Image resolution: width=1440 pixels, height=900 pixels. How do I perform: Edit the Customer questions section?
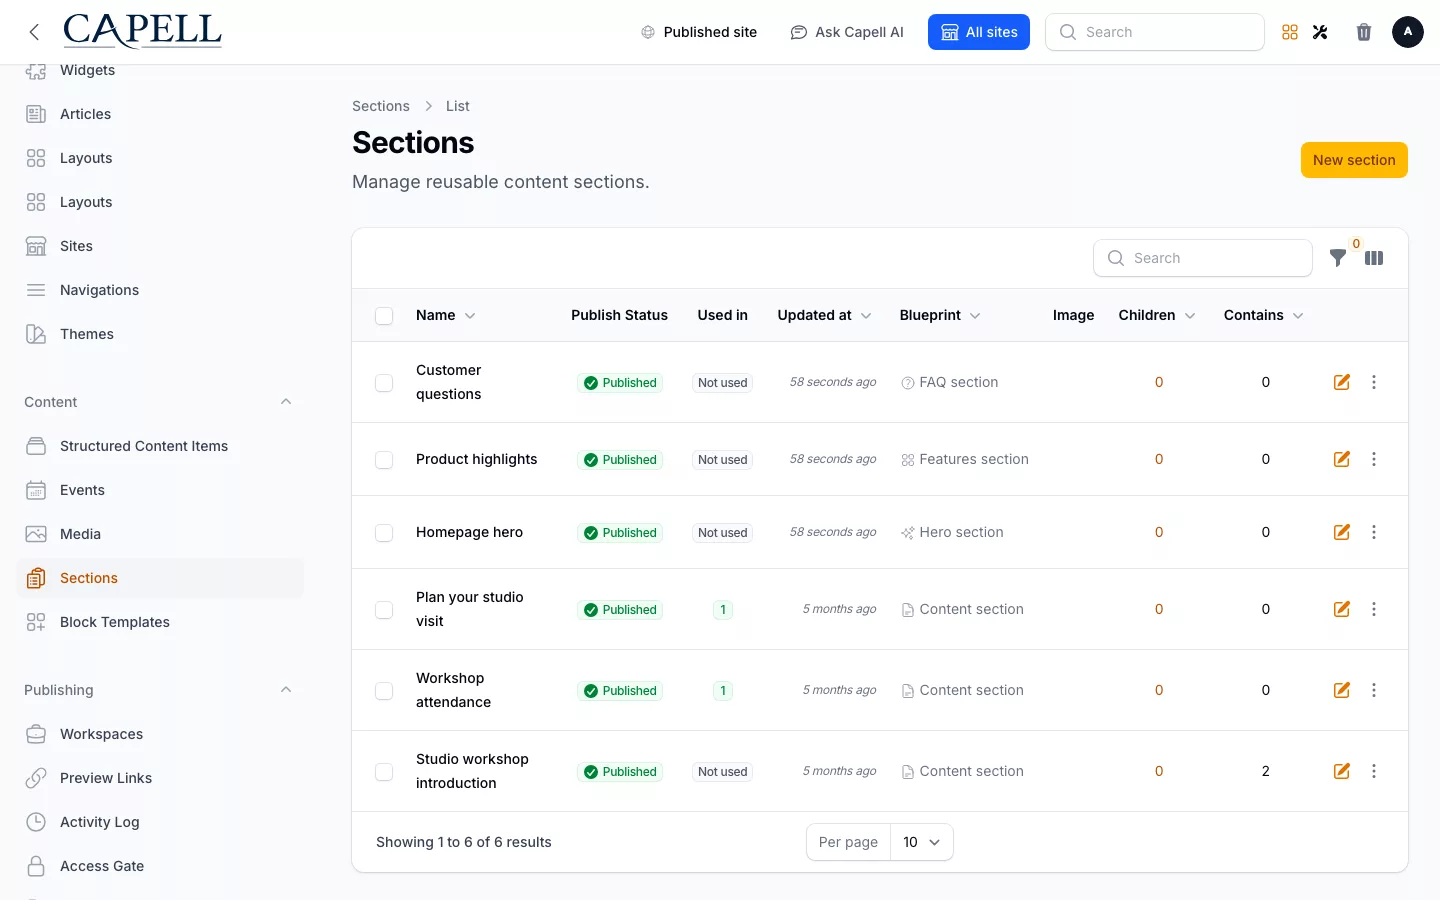[x=1342, y=382]
